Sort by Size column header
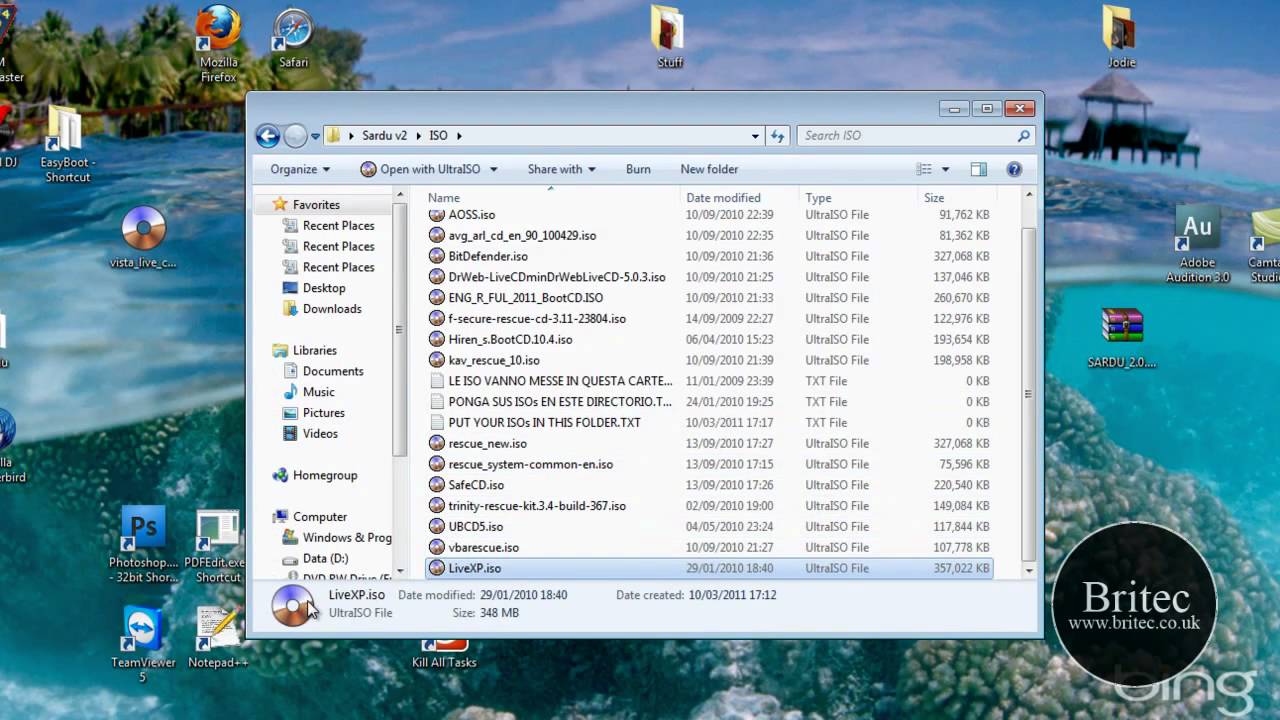Image resolution: width=1280 pixels, height=720 pixels. pyautogui.click(x=956, y=198)
